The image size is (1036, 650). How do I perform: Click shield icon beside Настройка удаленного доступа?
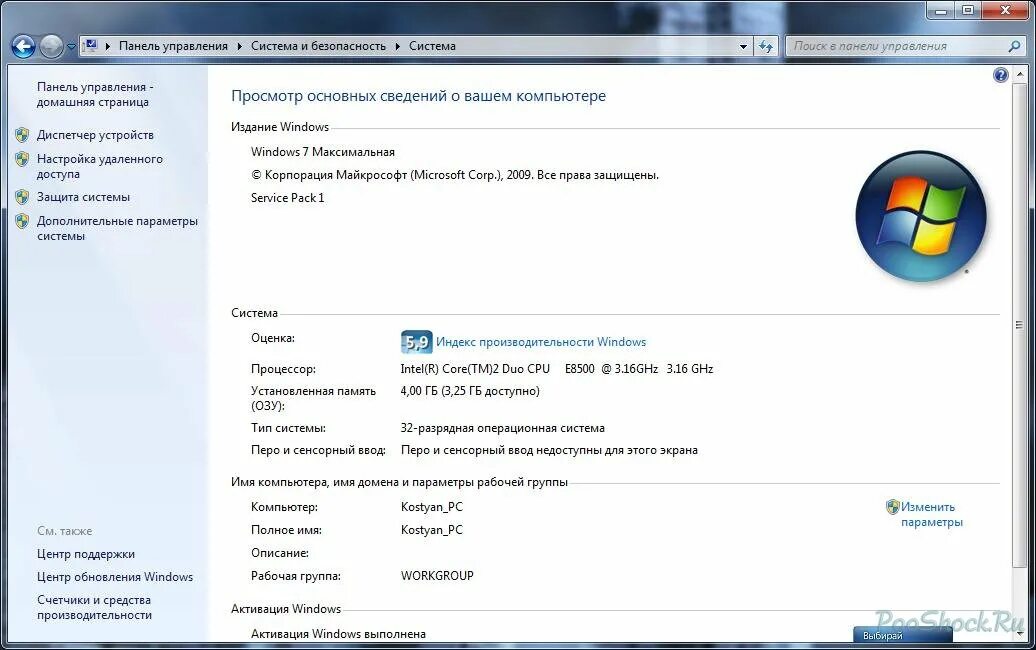pyautogui.click(x=22, y=159)
